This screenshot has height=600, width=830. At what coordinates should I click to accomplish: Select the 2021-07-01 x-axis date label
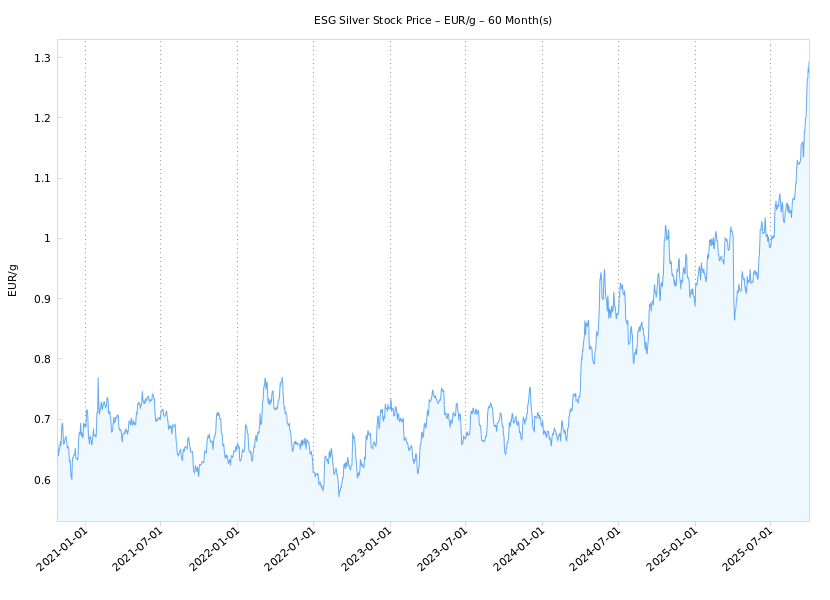139,550
